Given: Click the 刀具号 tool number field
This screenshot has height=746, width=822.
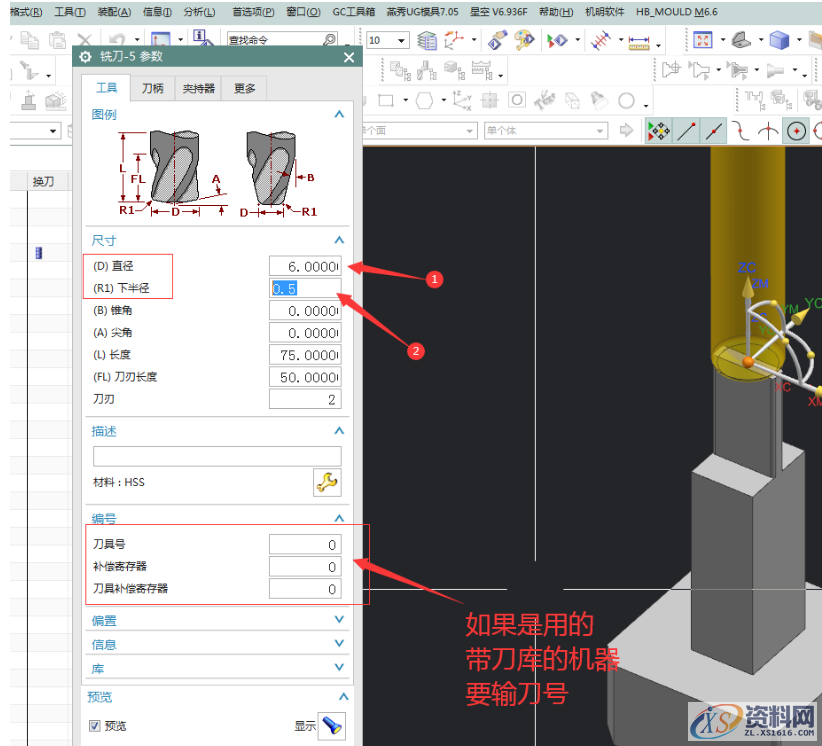Looking at the screenshot, I should pyautogui.click(x=305, y=545).
